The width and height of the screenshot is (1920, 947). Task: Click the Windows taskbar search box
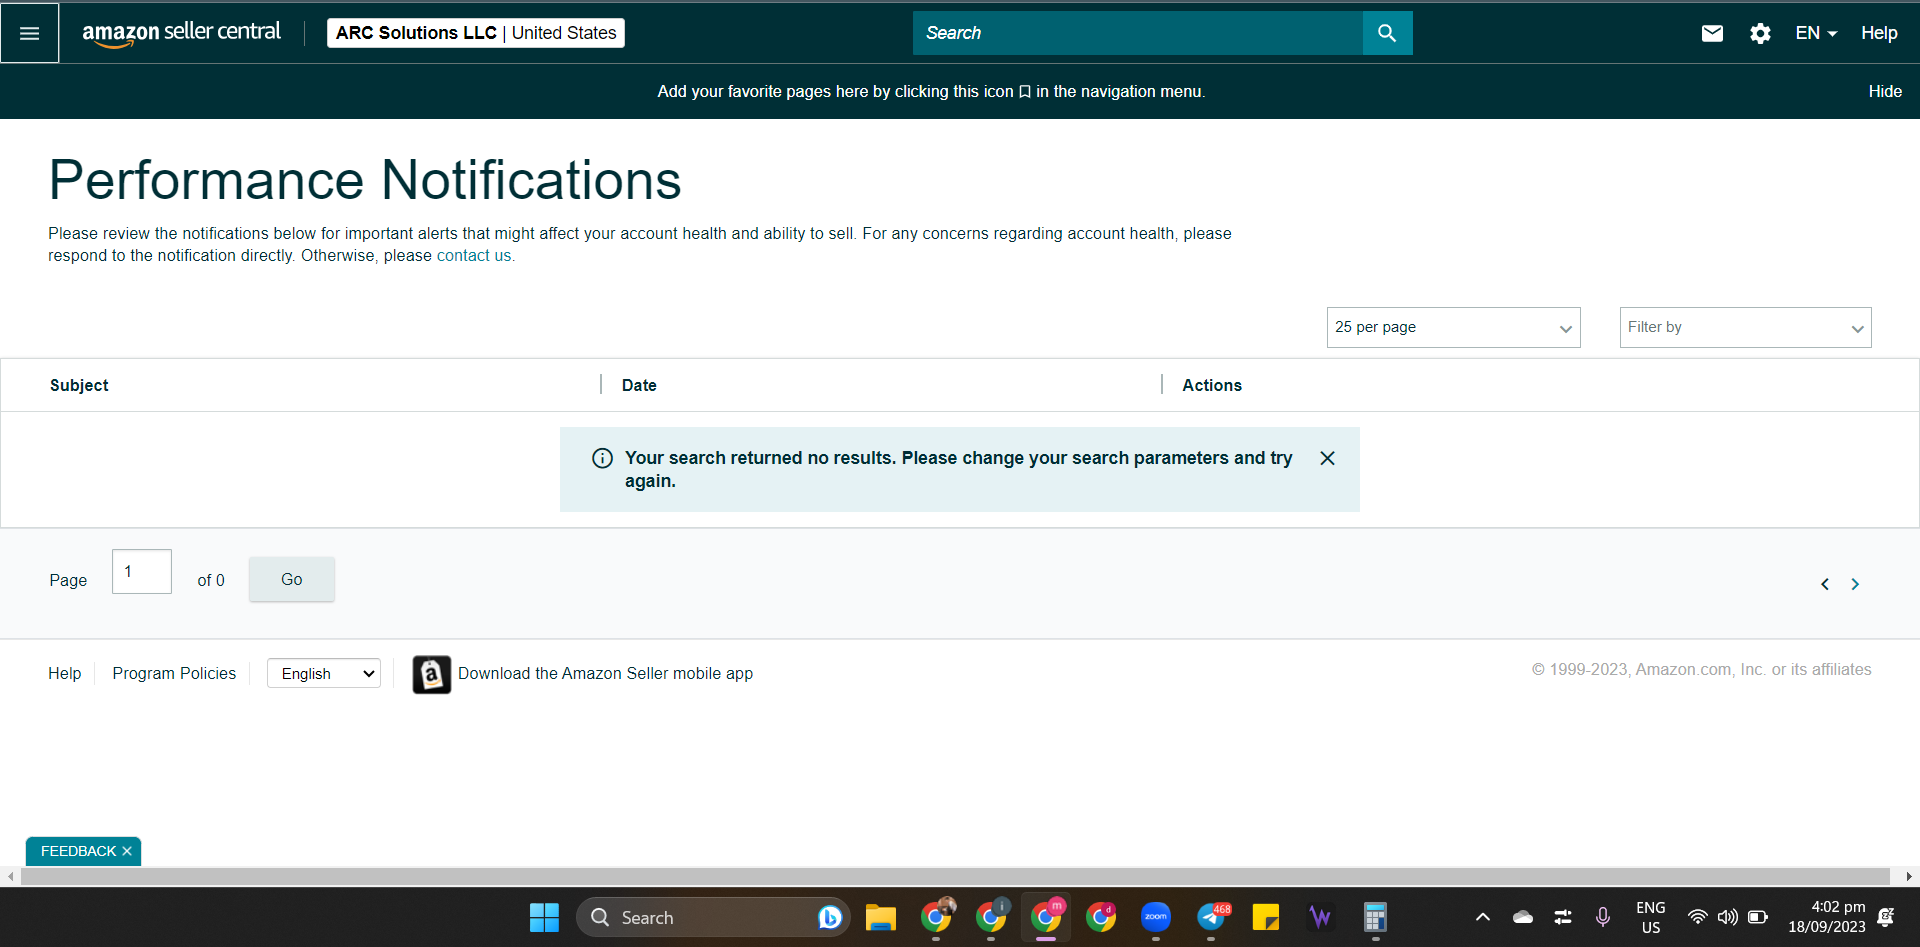[712, 917]
